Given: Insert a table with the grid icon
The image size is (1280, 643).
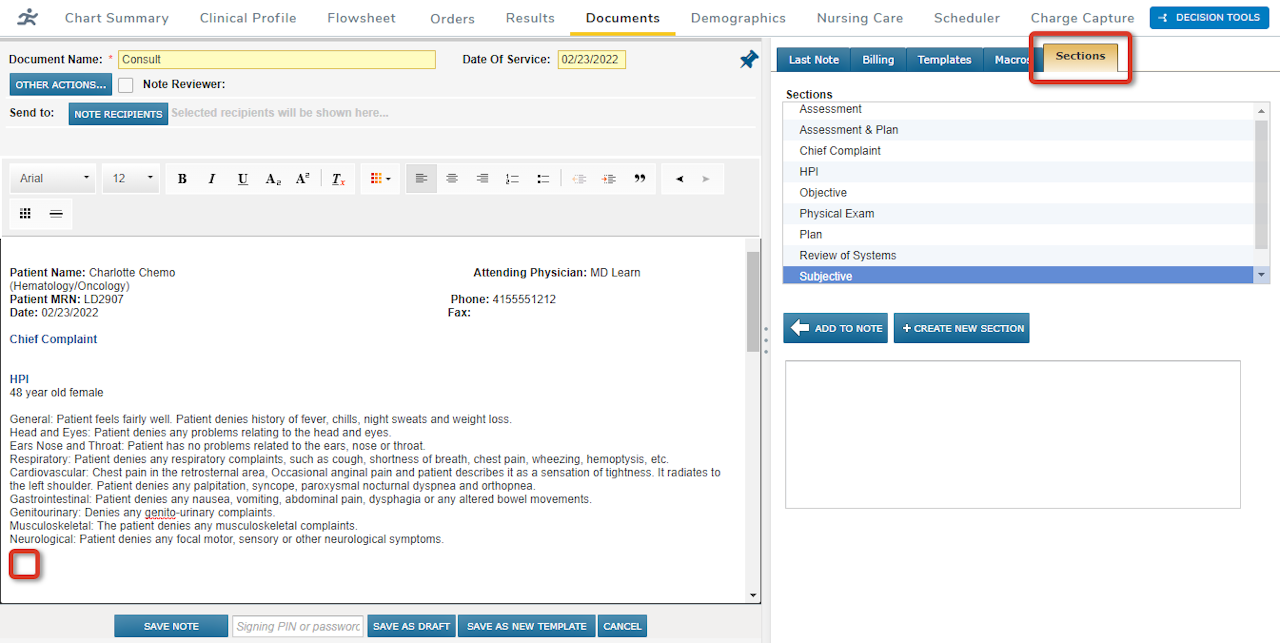Looking at the screenshot, I should (x=24, y=213).
